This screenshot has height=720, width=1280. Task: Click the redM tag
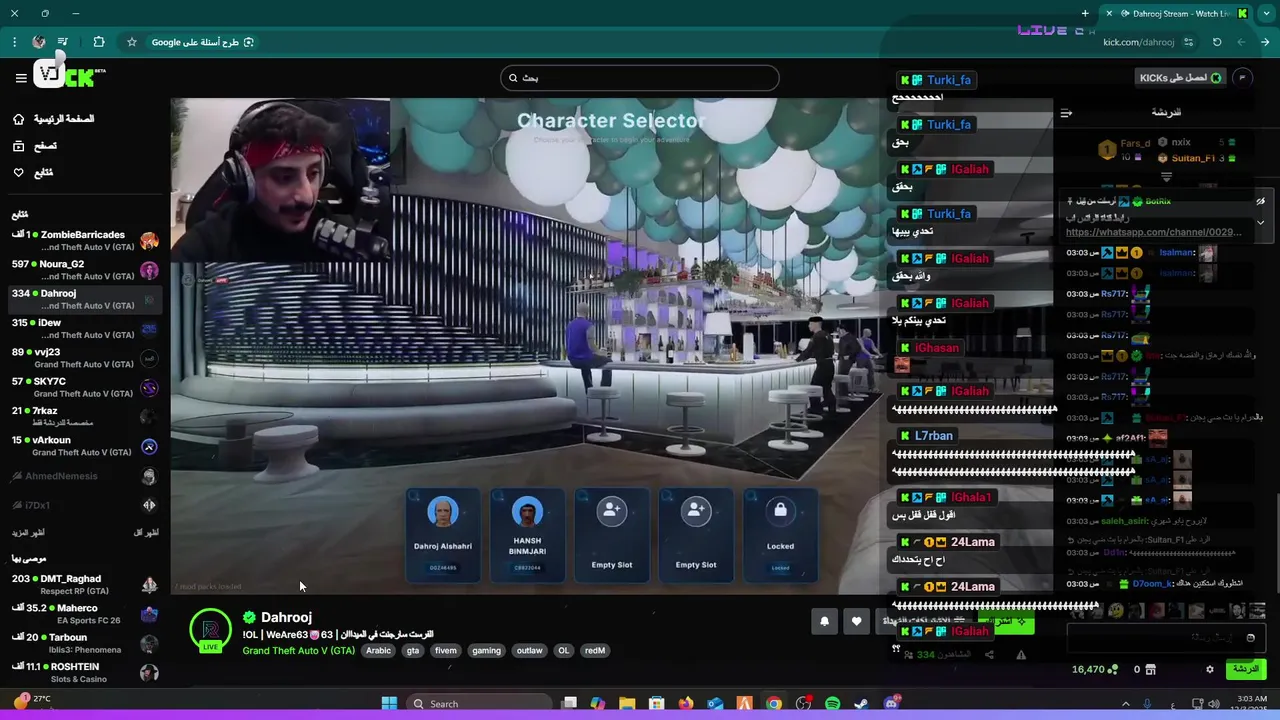(595, 650)
